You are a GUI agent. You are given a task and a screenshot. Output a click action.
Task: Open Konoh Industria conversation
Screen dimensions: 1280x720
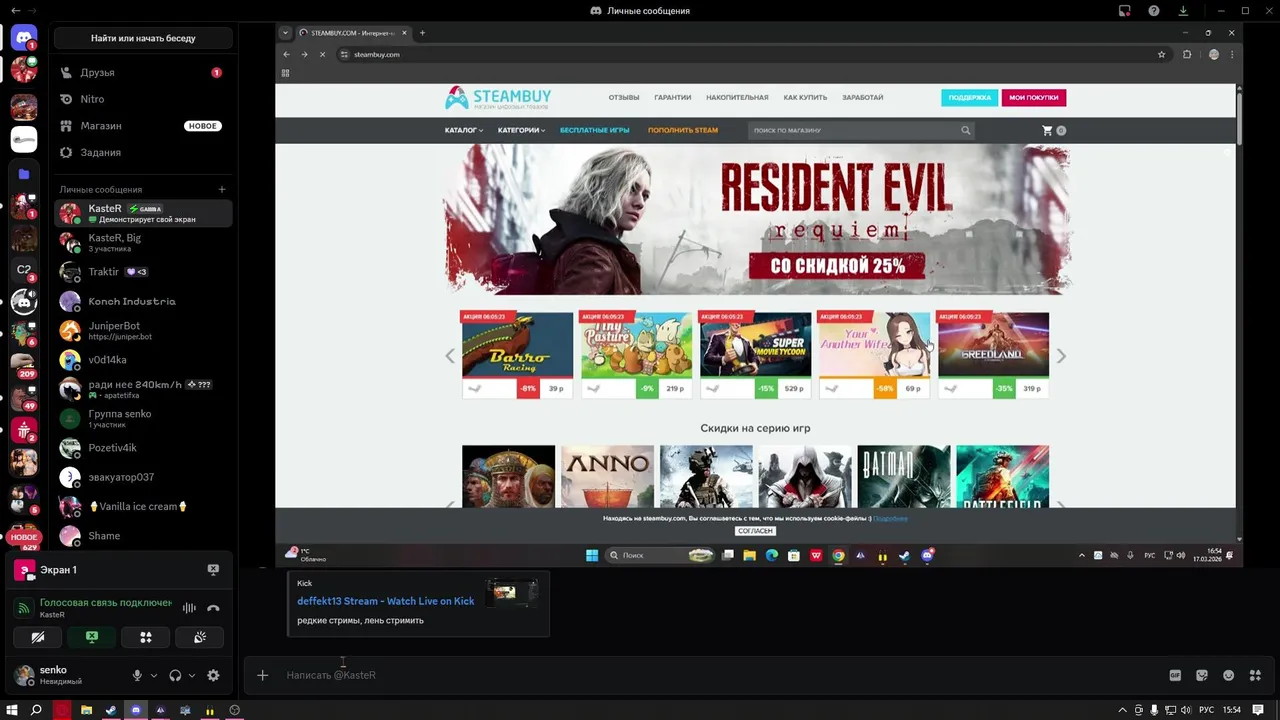tap(143, 301)
